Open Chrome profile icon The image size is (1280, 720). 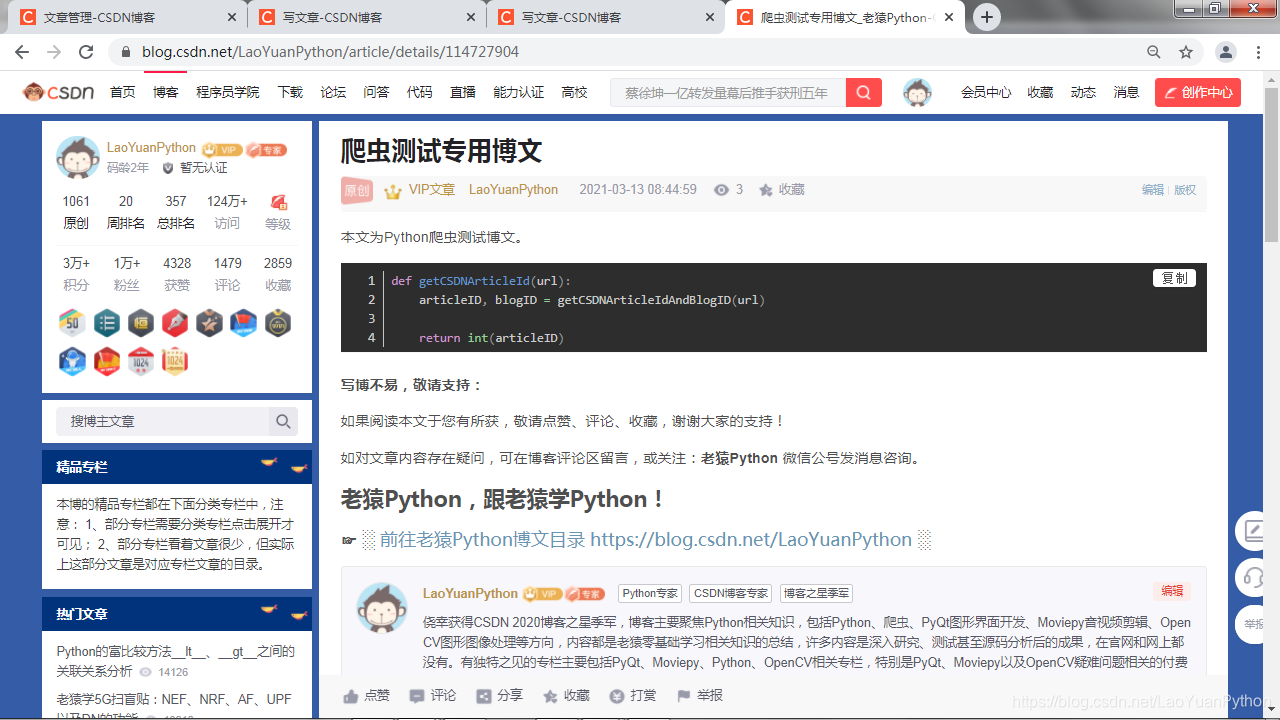coord(1225,52)
